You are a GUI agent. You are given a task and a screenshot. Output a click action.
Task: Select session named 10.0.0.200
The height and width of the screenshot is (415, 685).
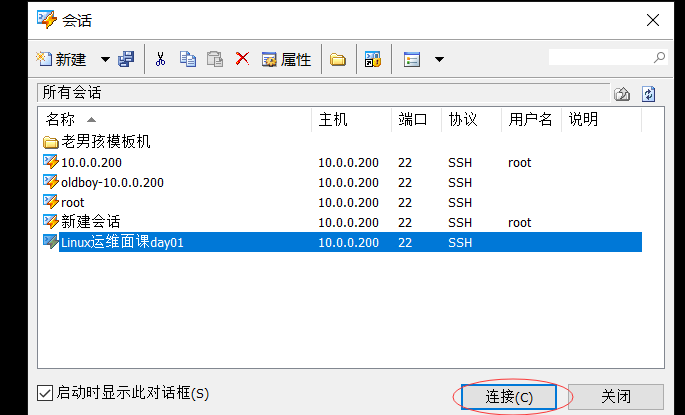tap(91, 163)
